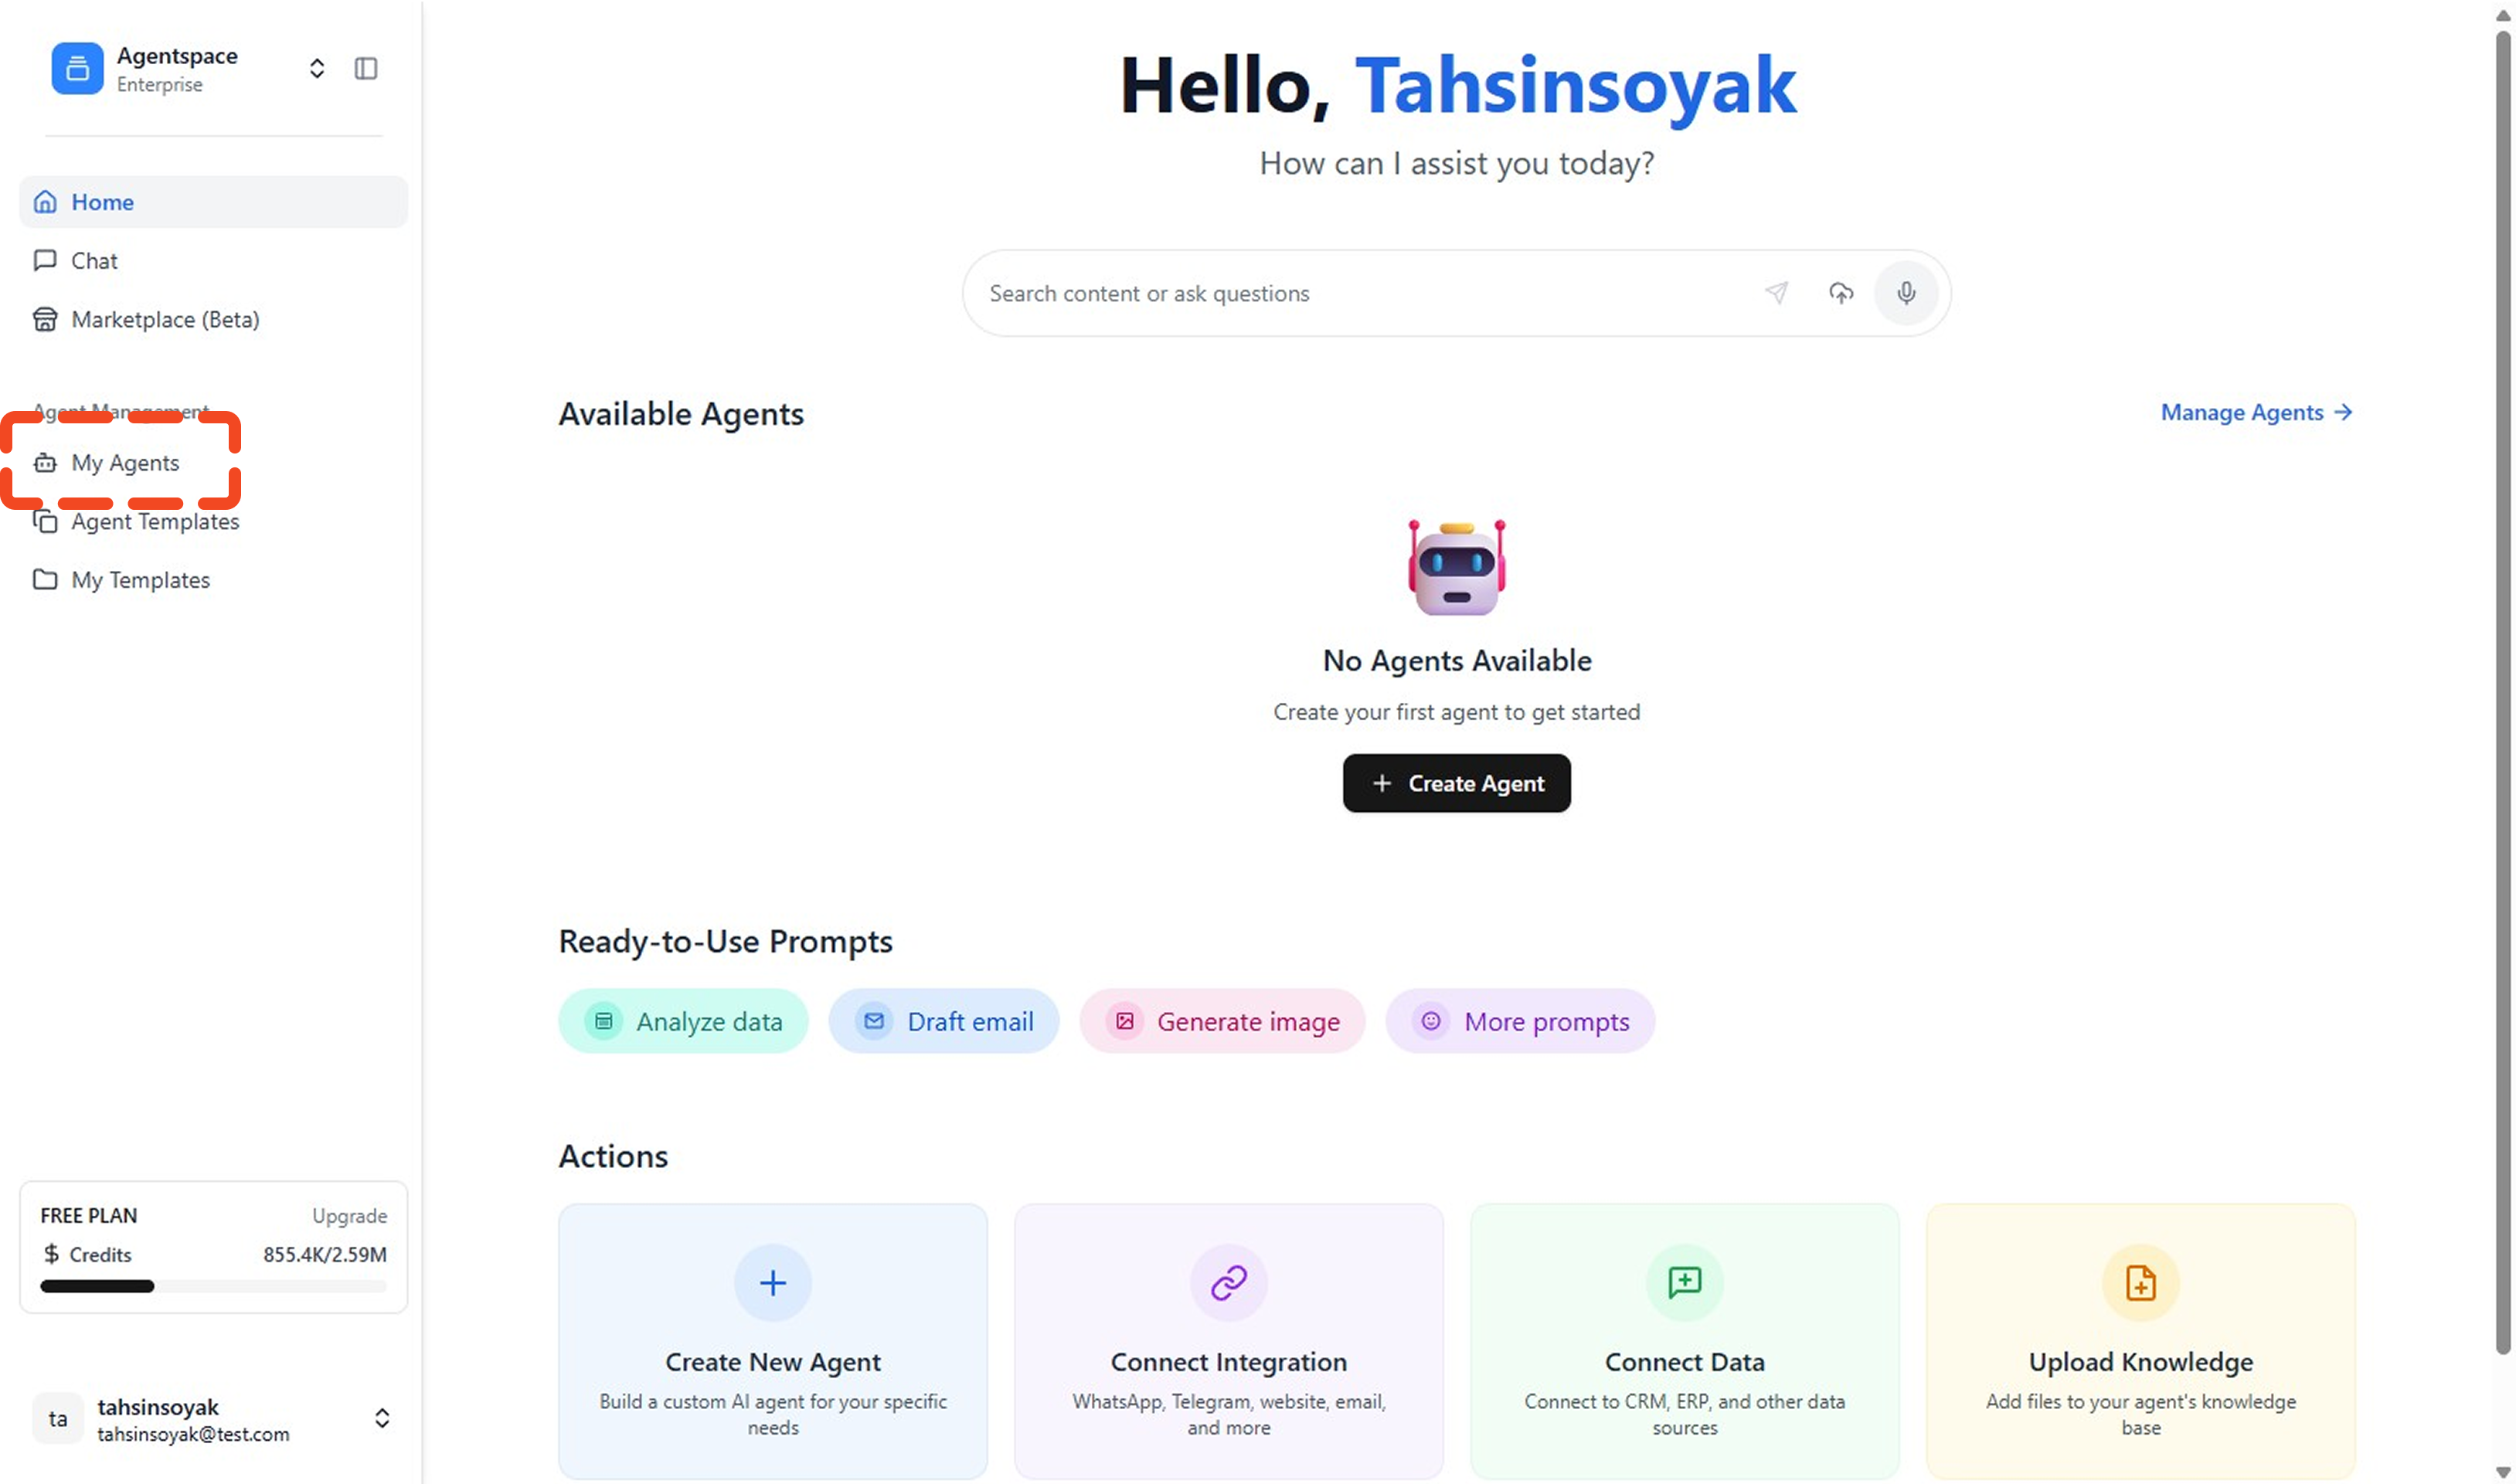Image resolution: width=2516 pixels, height=1484 pixels.
Task: Click the cloud upload icon in search bar
Action: click(1841, 293)
